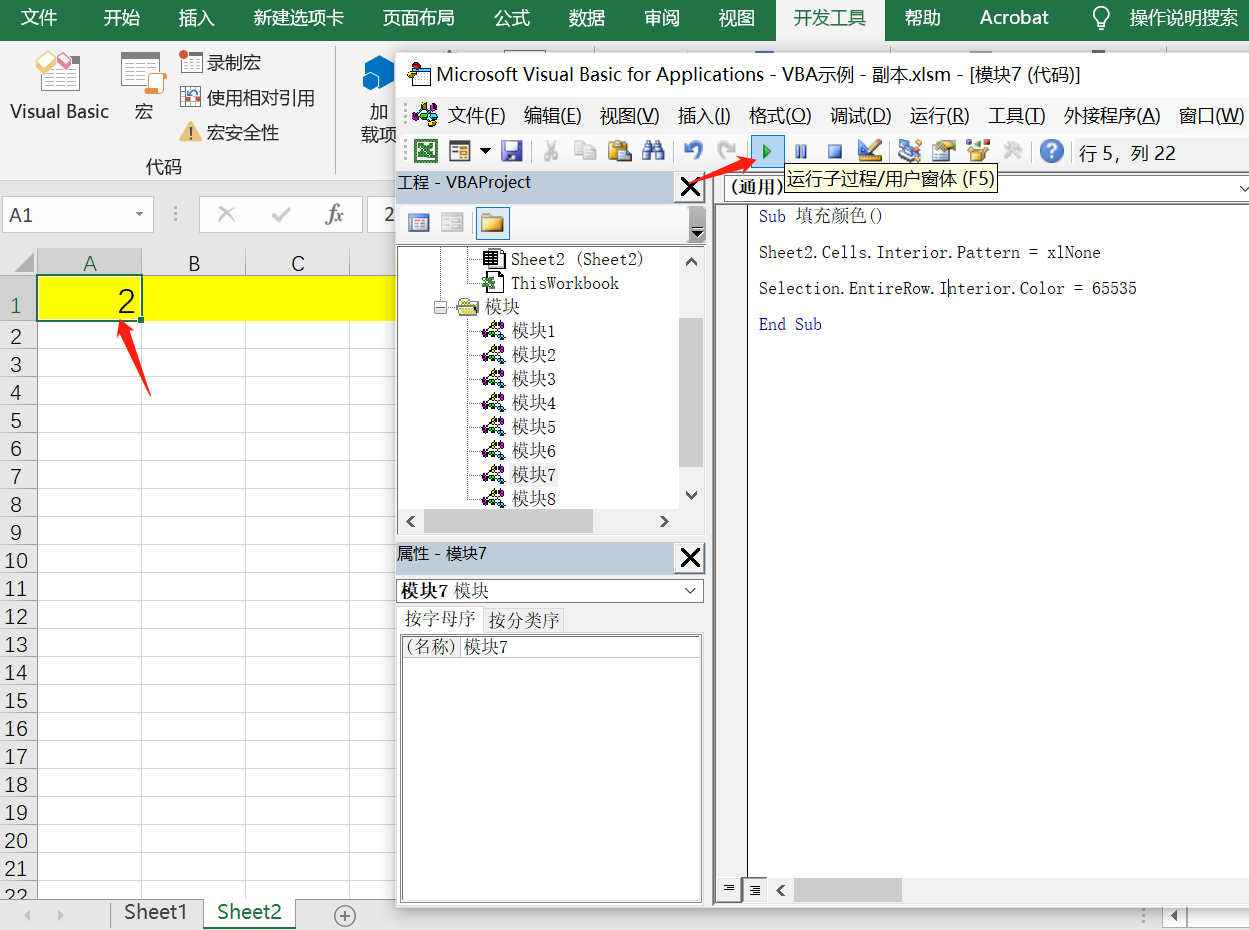Open the 调试 menu
The image size is (1249, 930).
click(x=858, y=116)
